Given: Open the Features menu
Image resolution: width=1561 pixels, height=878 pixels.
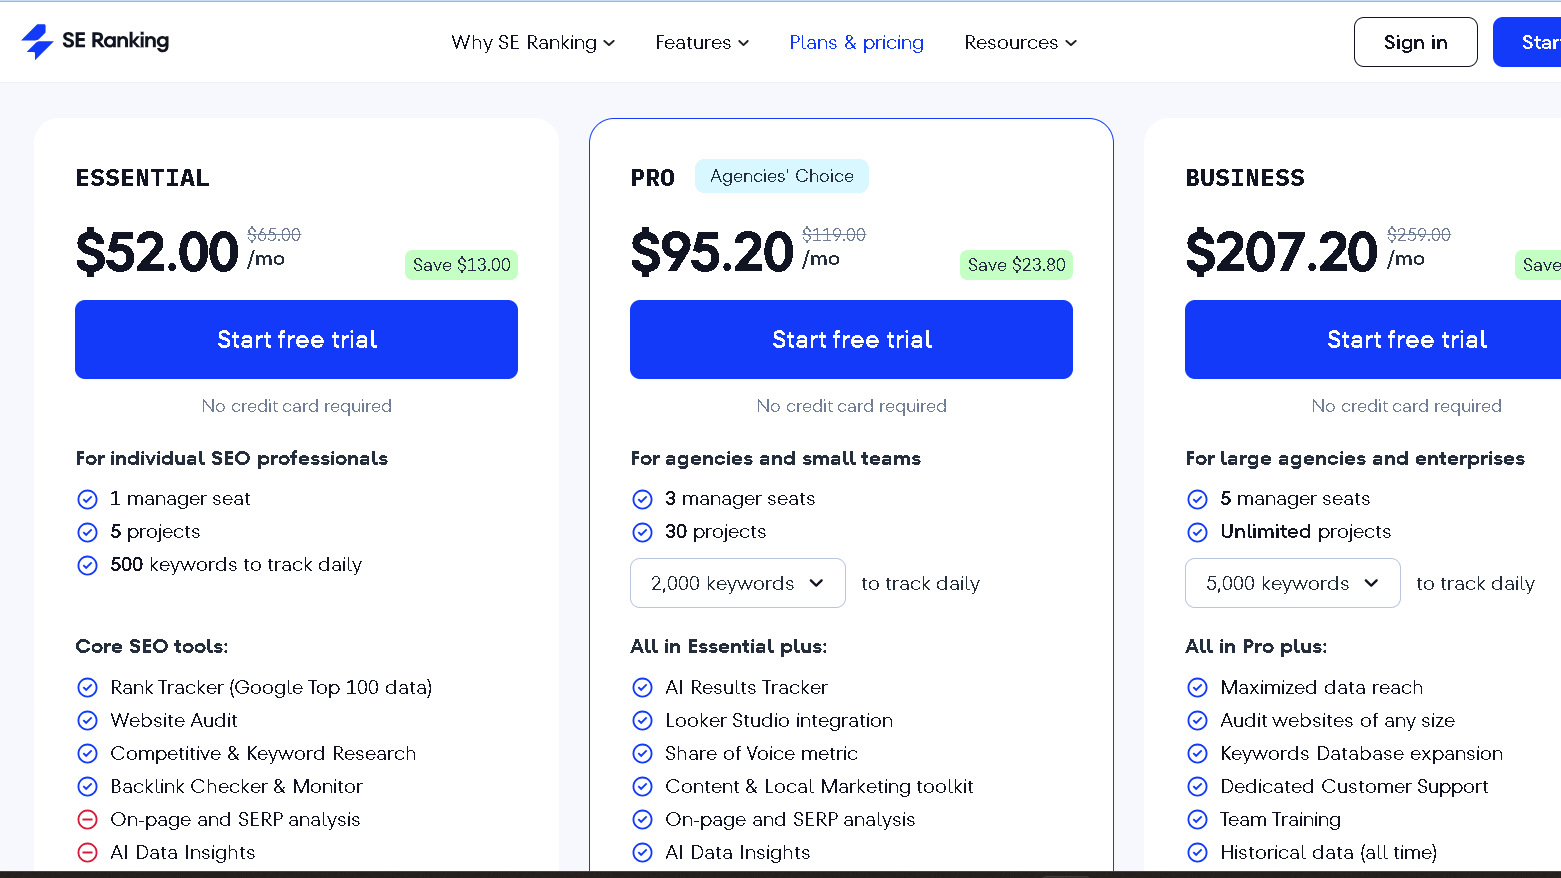Looking at the screenshot, I should click(702, 42).
